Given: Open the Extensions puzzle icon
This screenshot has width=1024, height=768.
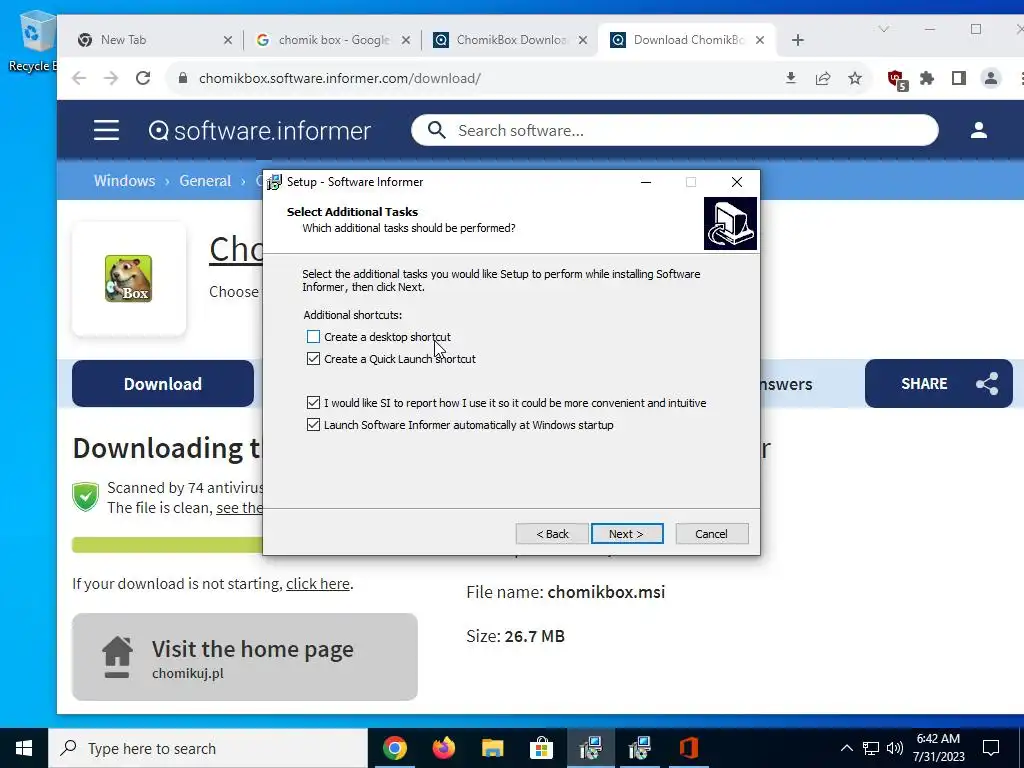Looking at the screenshot, I should pyautogui.click(x=927, y=78).
